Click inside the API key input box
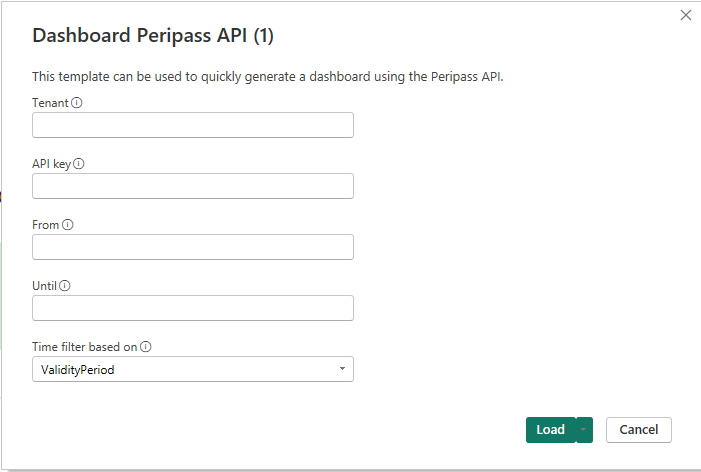Screen dimensions: 701x472 pyautogui.click(x=193, y=186)
